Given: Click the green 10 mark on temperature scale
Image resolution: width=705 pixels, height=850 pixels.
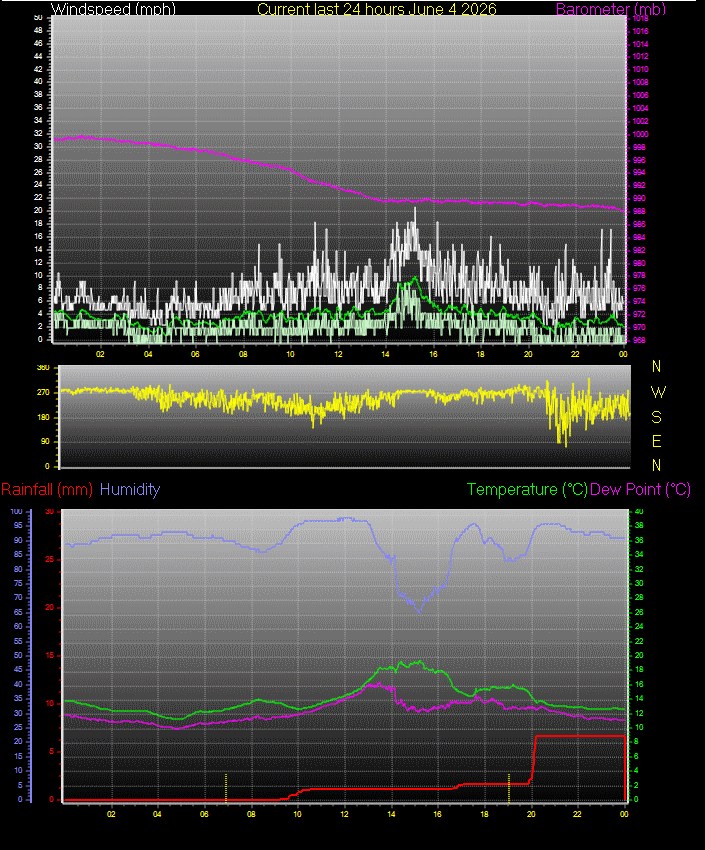Looking at the screenshot, I should click(x=639, y=727).
